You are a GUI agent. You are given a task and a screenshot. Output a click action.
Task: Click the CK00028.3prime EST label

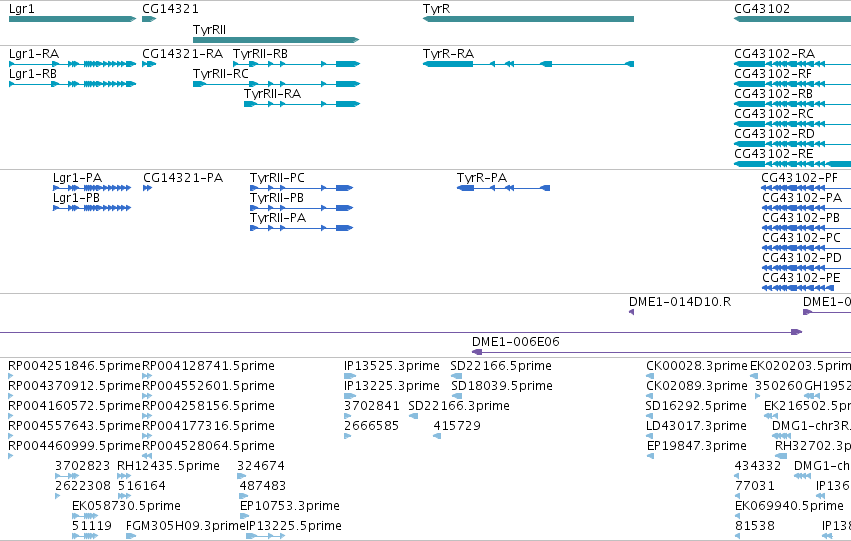(697, 366)
